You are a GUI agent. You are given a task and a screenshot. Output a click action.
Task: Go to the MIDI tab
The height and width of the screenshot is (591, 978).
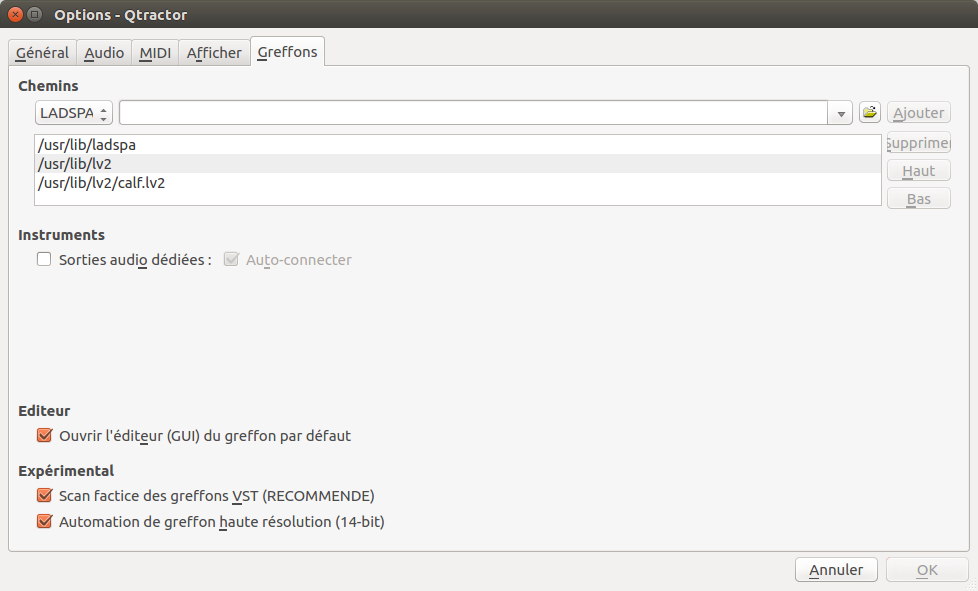tap(155, 53)
